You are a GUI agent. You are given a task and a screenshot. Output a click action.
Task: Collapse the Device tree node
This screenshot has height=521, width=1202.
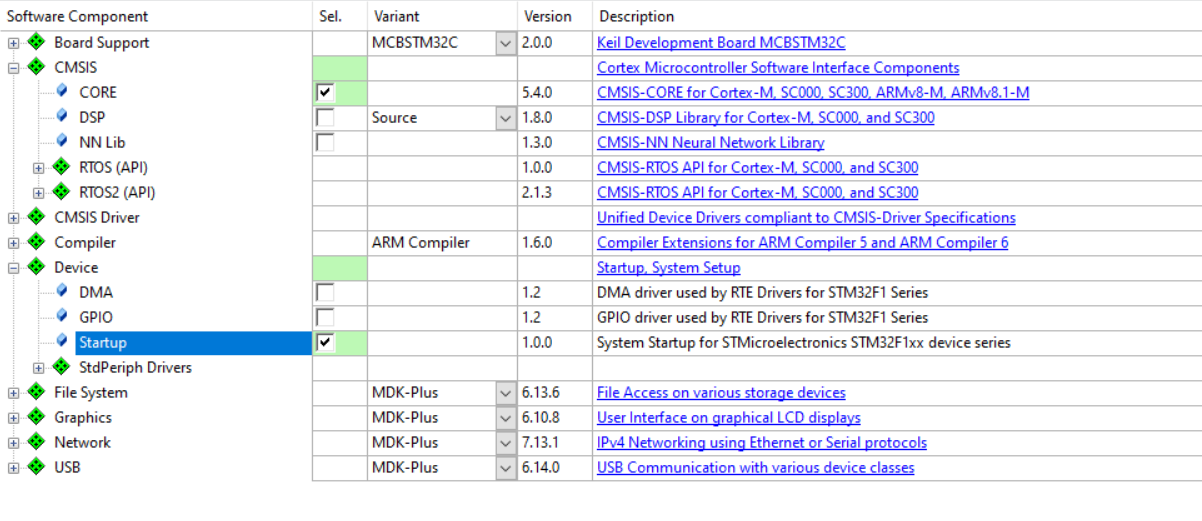14,268
